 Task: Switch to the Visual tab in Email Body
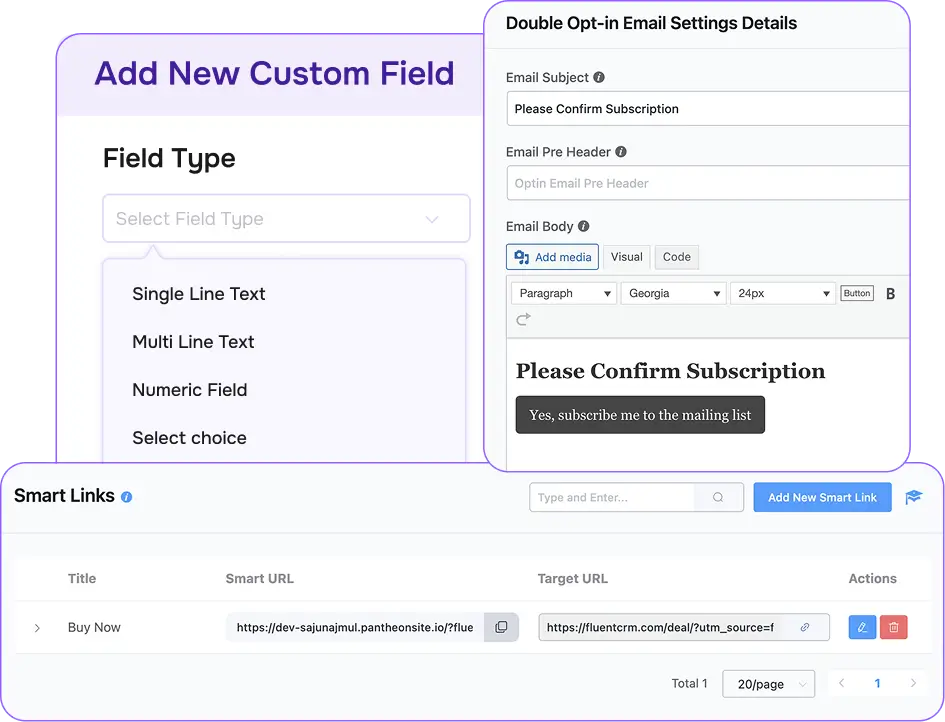pyautogui.click(x=626, y=257)
